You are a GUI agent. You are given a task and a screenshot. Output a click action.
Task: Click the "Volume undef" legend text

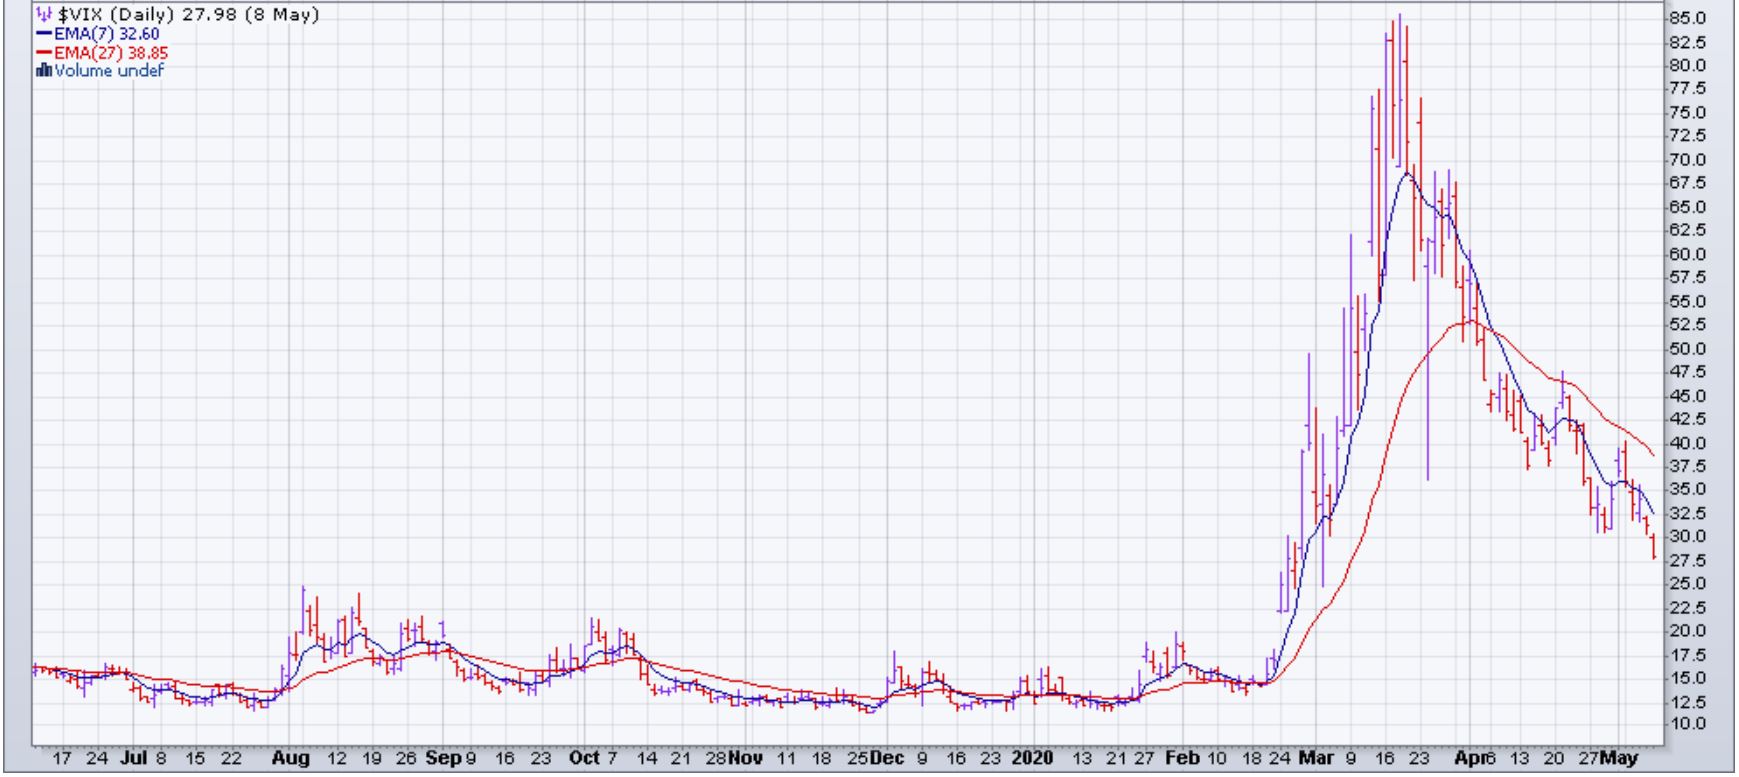109,71
